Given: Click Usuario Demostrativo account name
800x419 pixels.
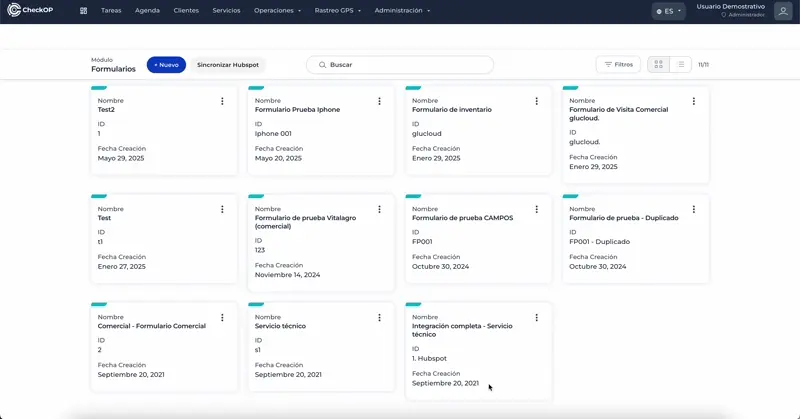Looking at the screenshot, I should click(731, 7).
